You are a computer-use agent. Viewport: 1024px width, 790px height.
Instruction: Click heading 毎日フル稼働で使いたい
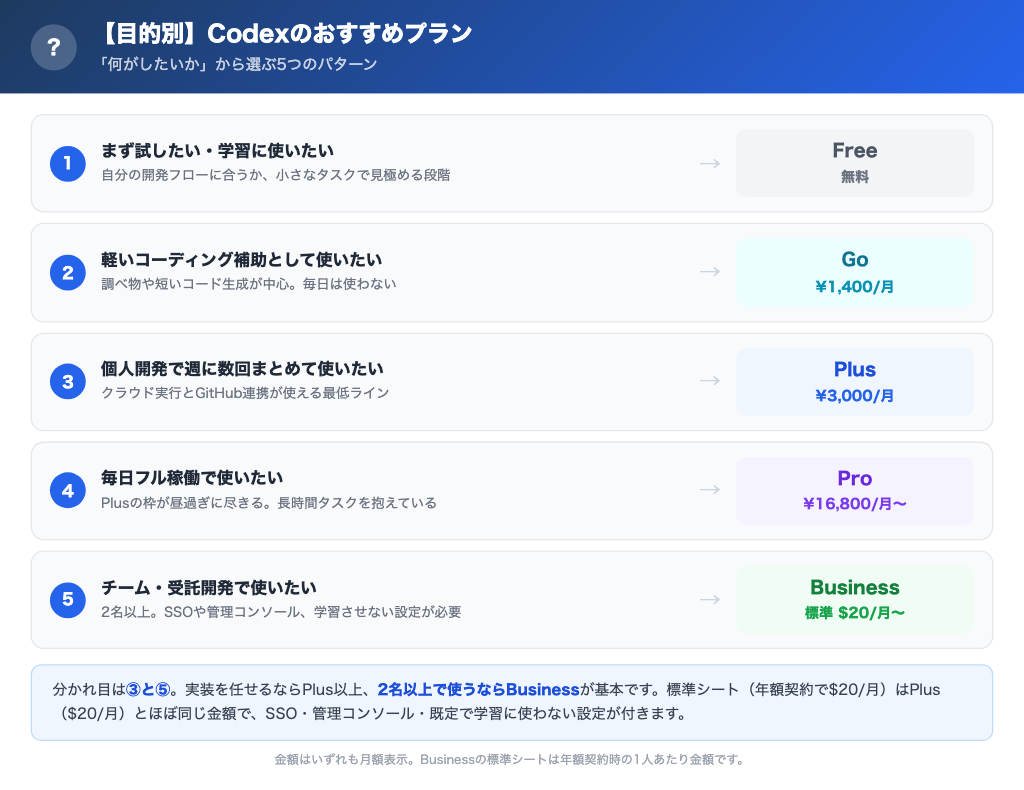point(192,478)
